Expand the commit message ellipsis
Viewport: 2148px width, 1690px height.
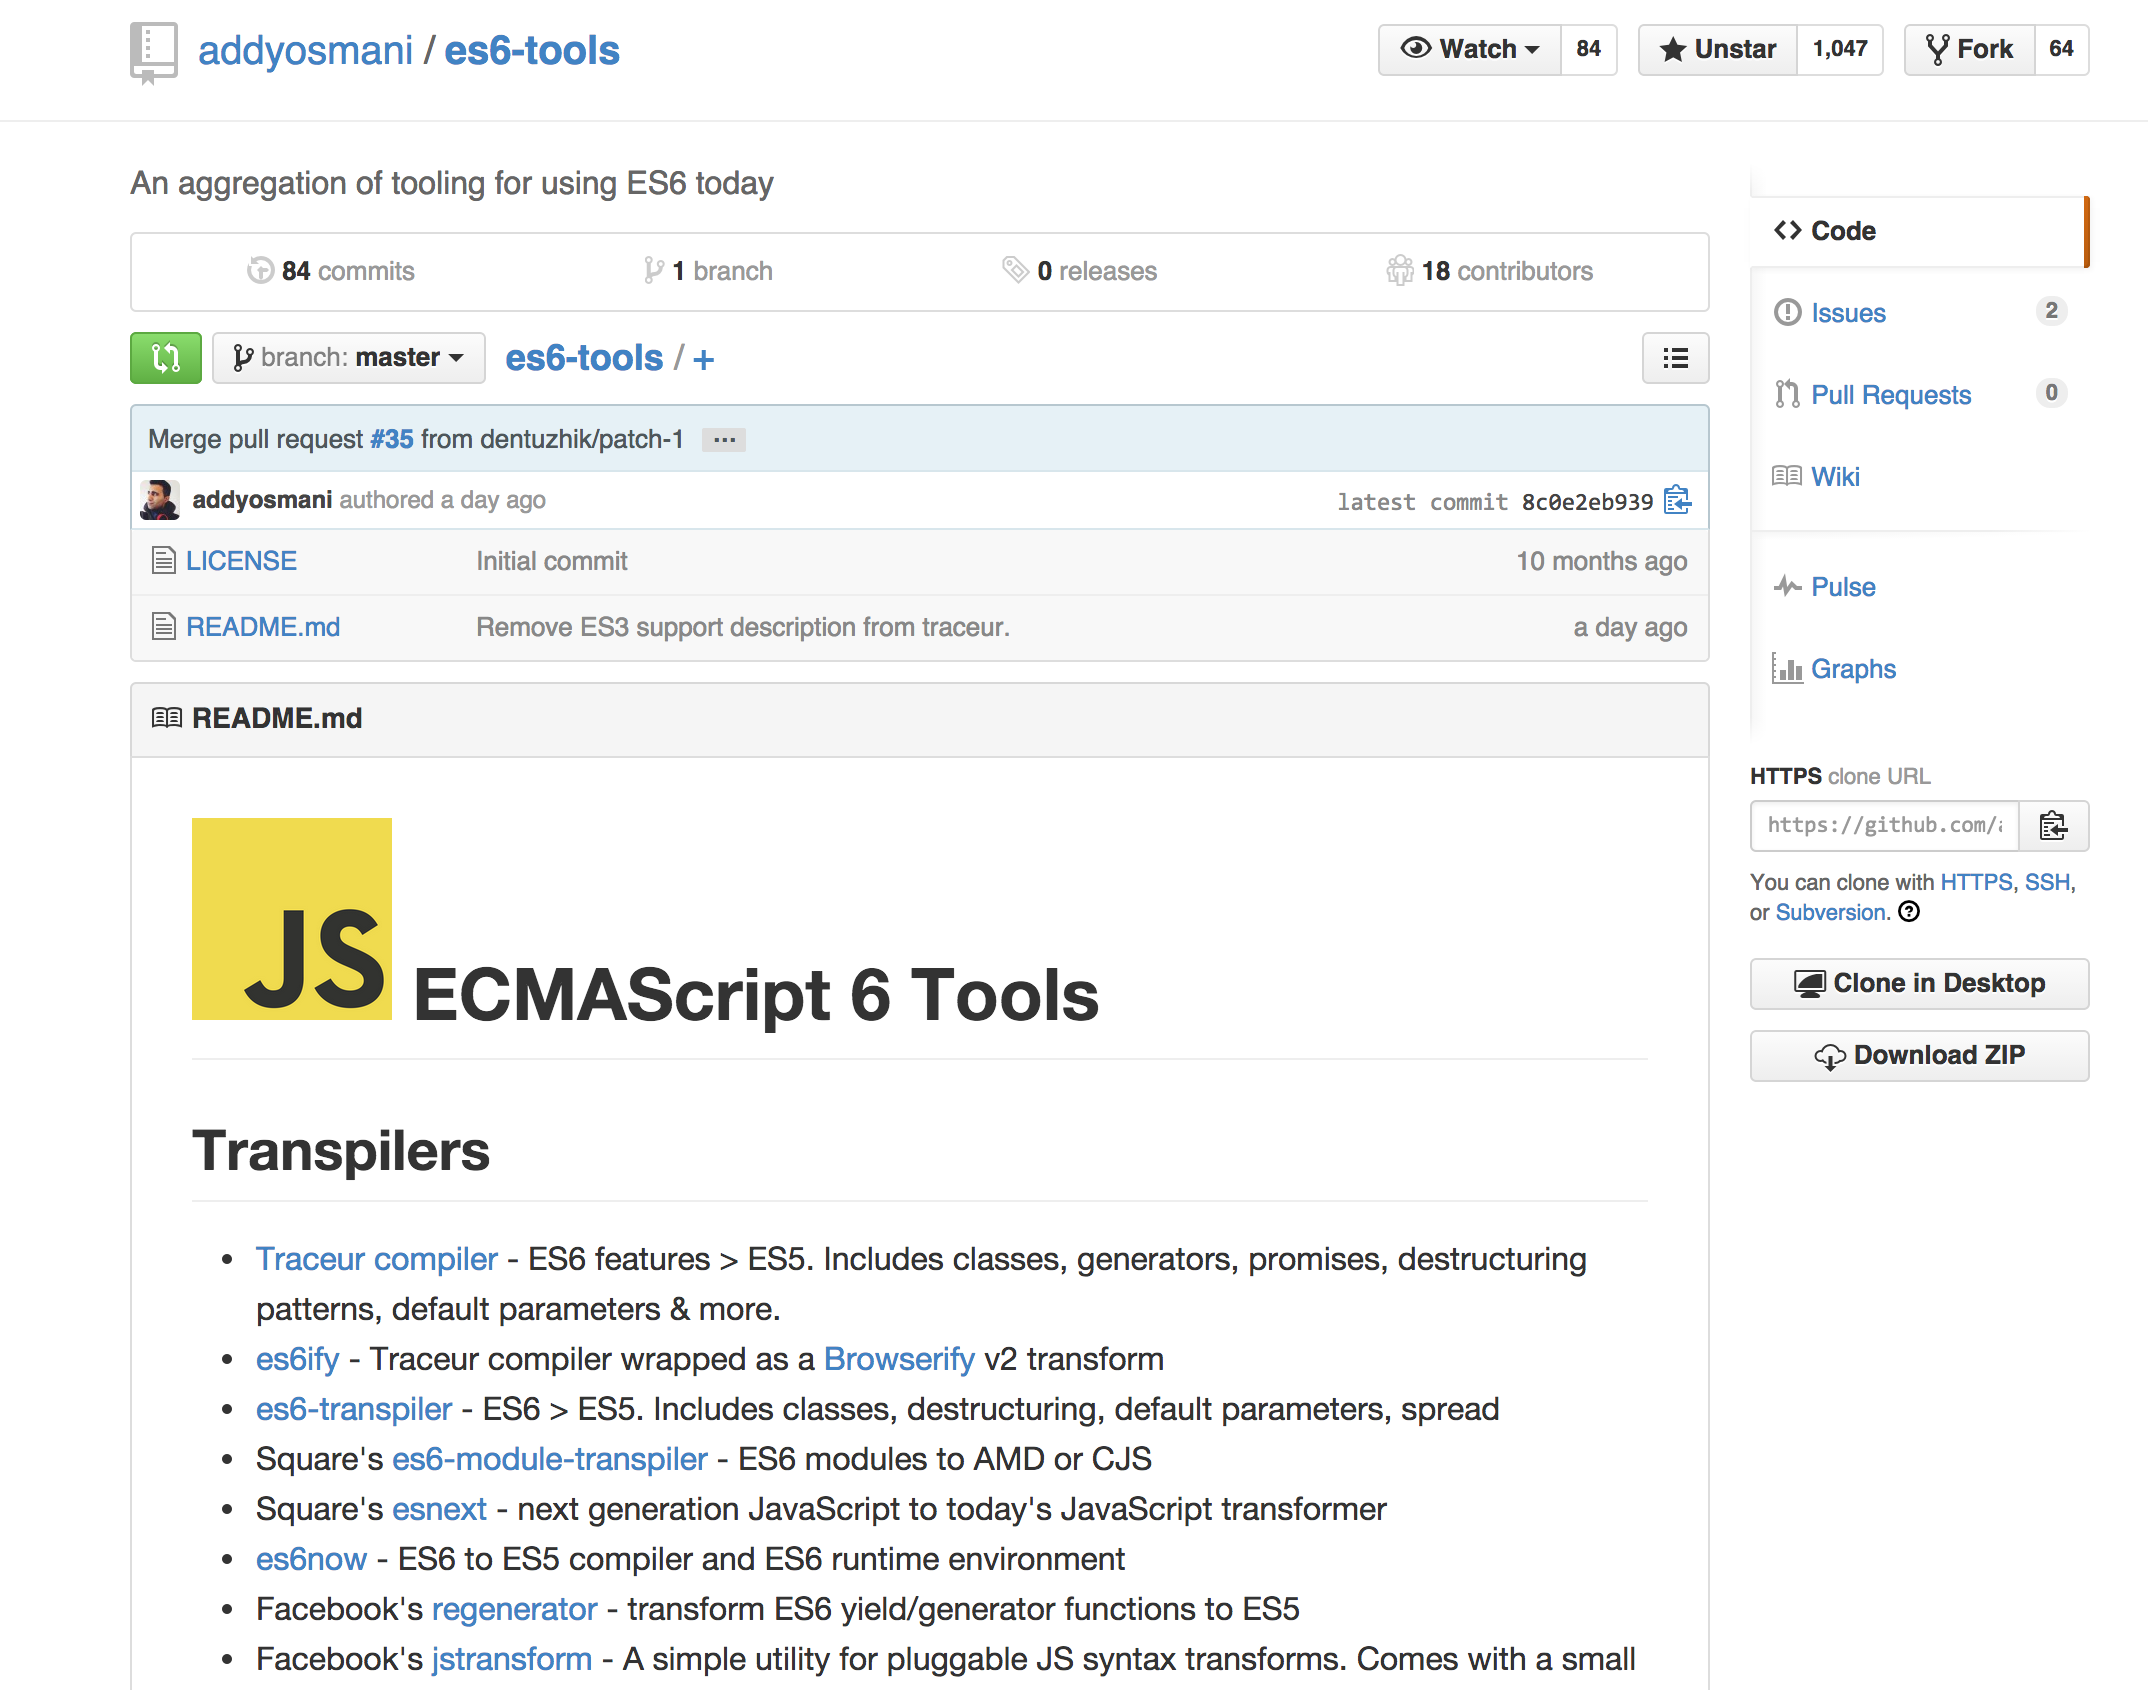coord(724,440)
